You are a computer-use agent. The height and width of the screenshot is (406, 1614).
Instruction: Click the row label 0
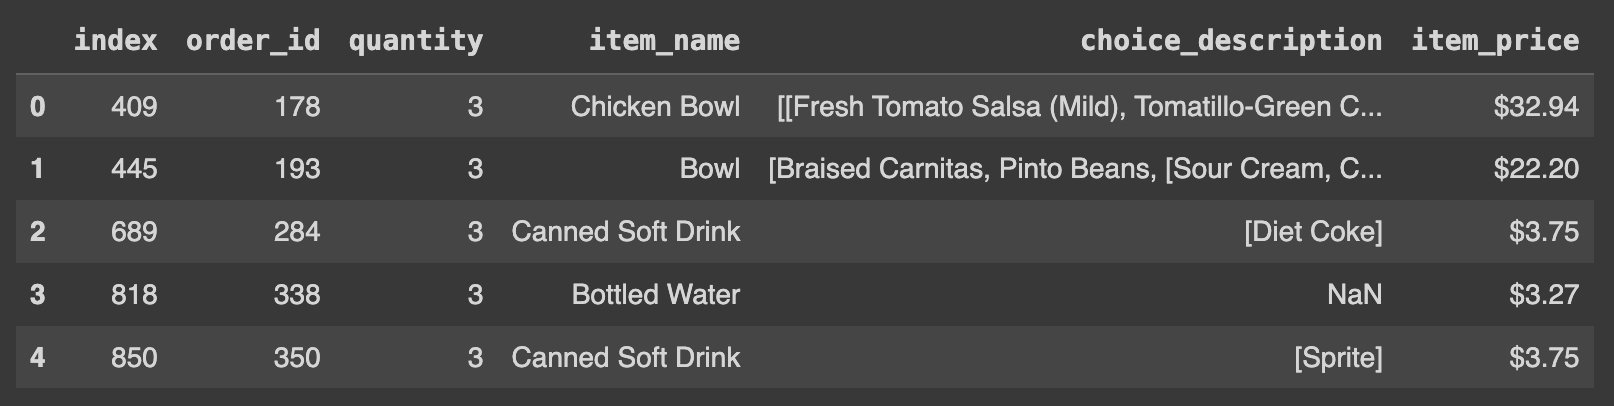tap(37, 106)
